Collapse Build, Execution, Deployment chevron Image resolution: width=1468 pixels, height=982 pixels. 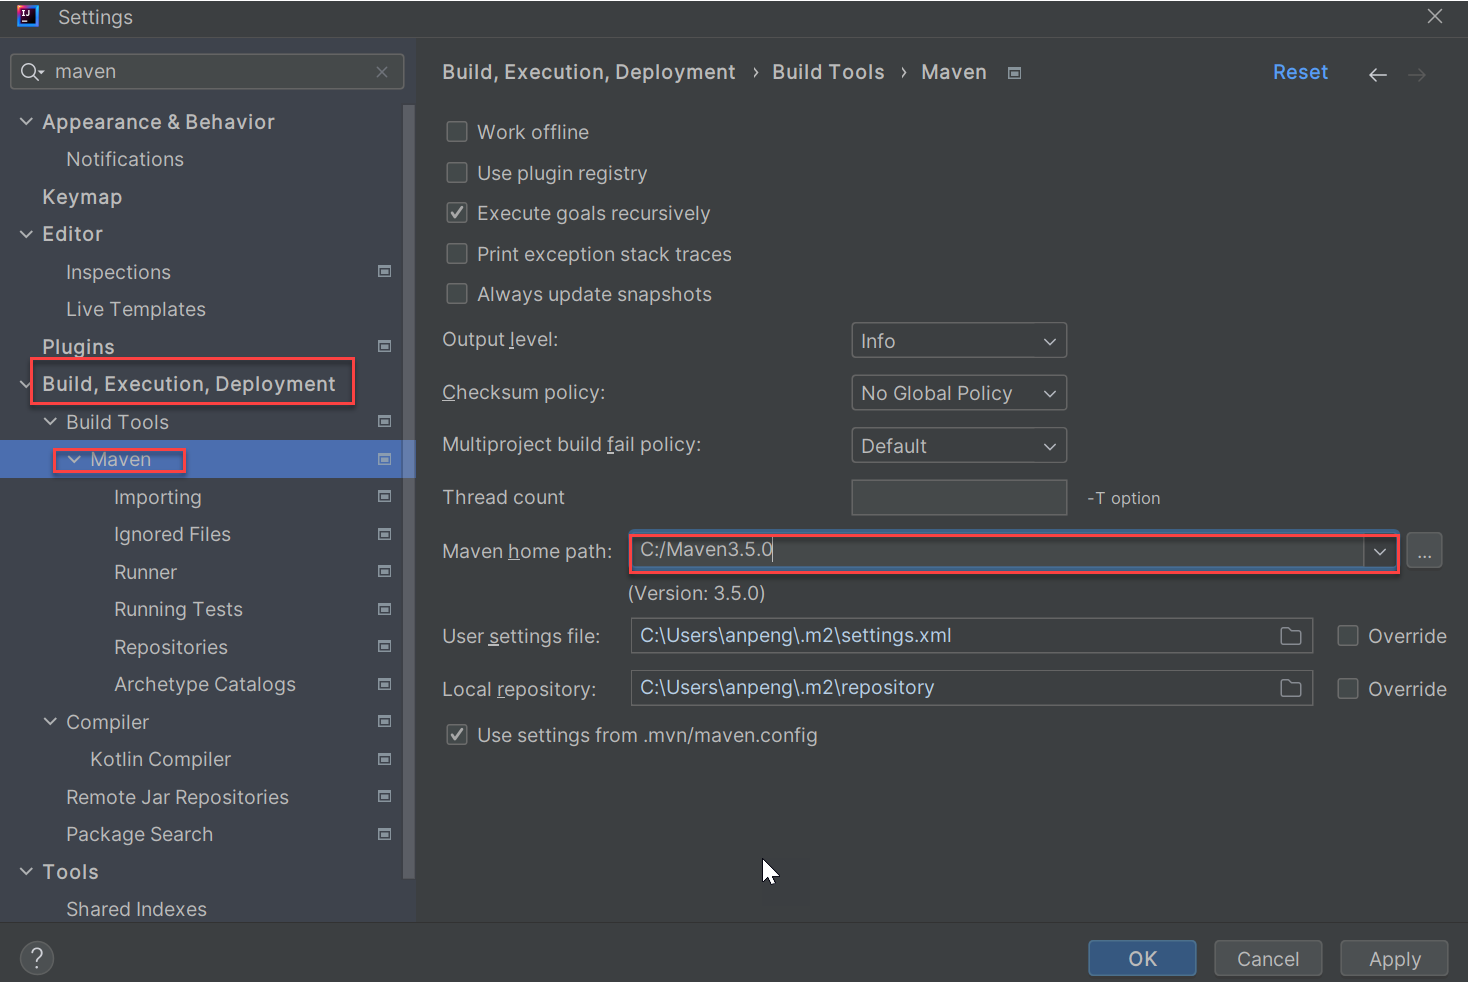(26, 384)
